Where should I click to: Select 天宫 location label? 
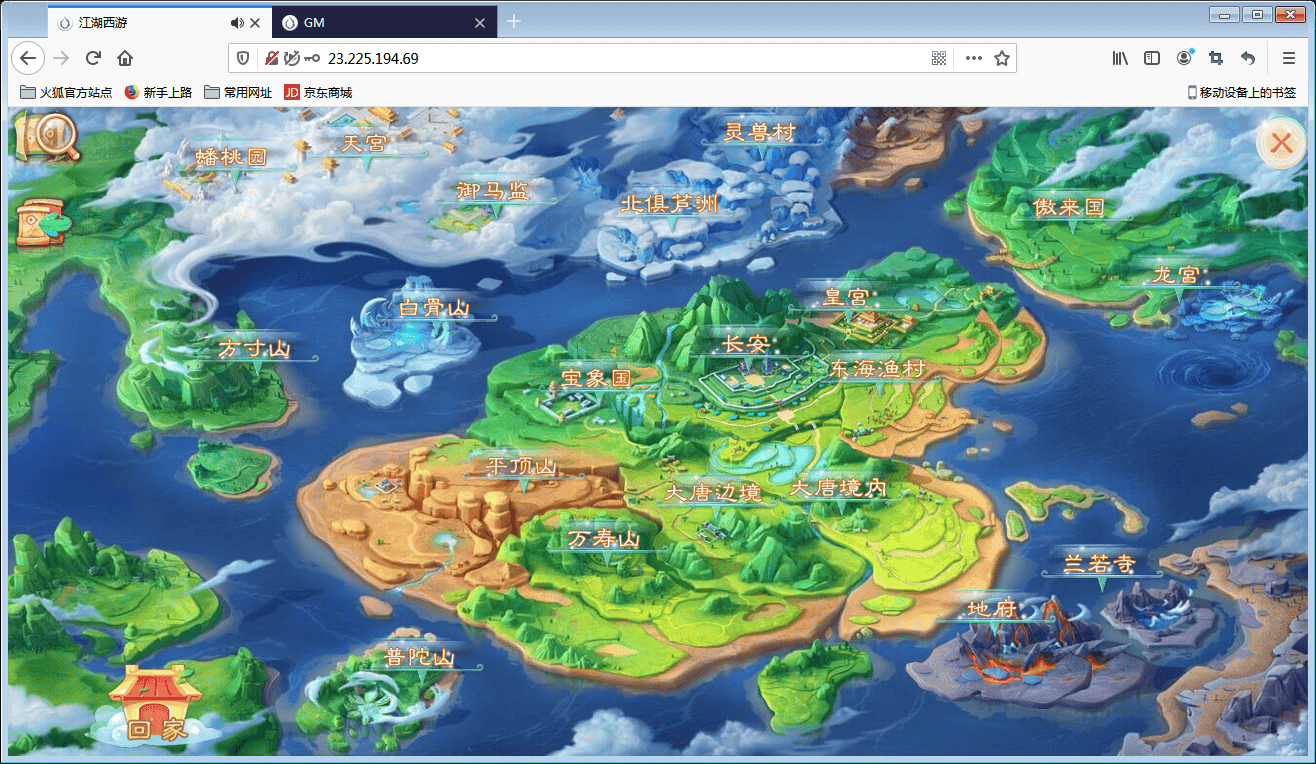364,143
